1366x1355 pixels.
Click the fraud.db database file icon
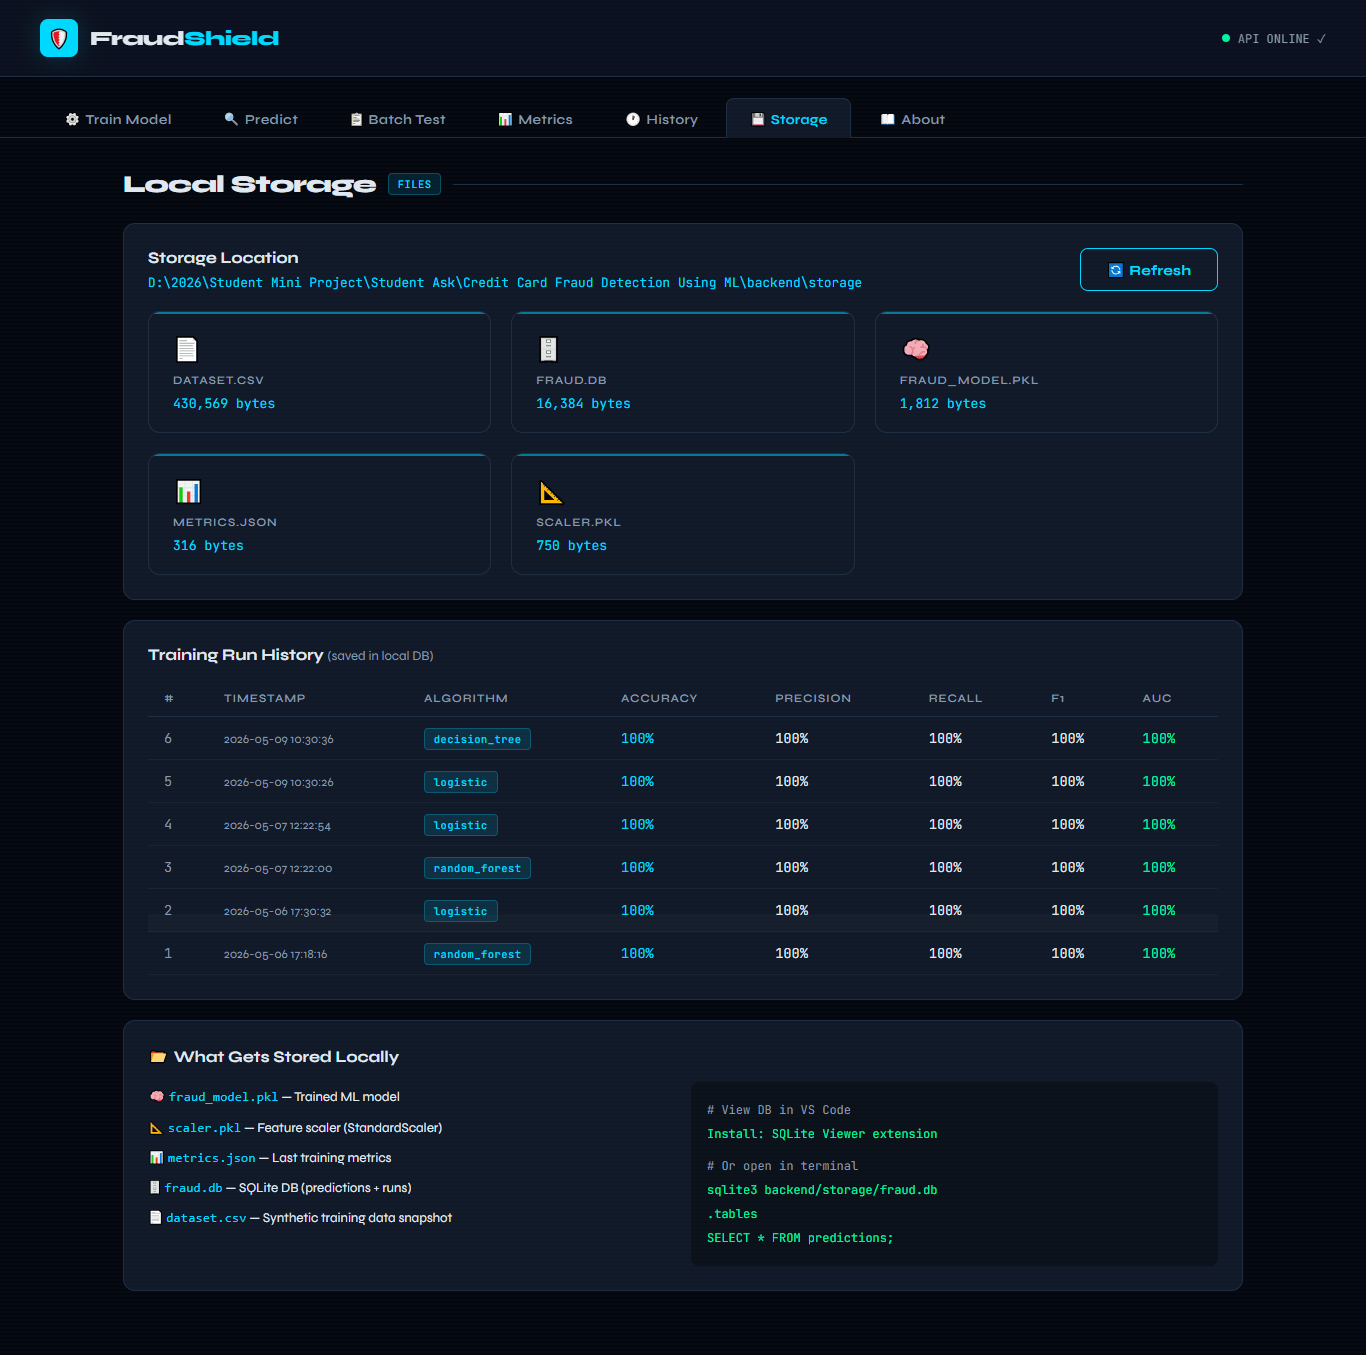(548, 349)
